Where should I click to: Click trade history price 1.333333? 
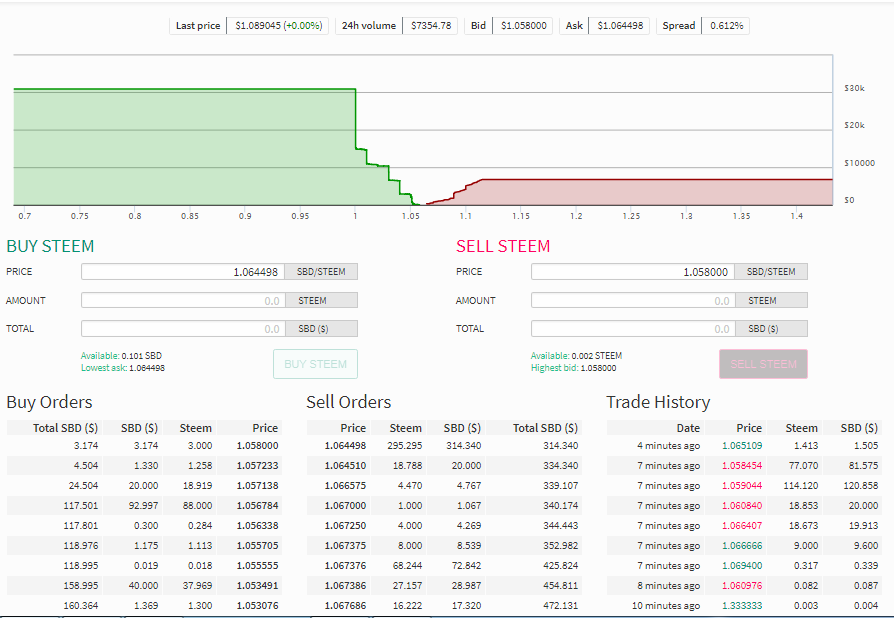742,605
